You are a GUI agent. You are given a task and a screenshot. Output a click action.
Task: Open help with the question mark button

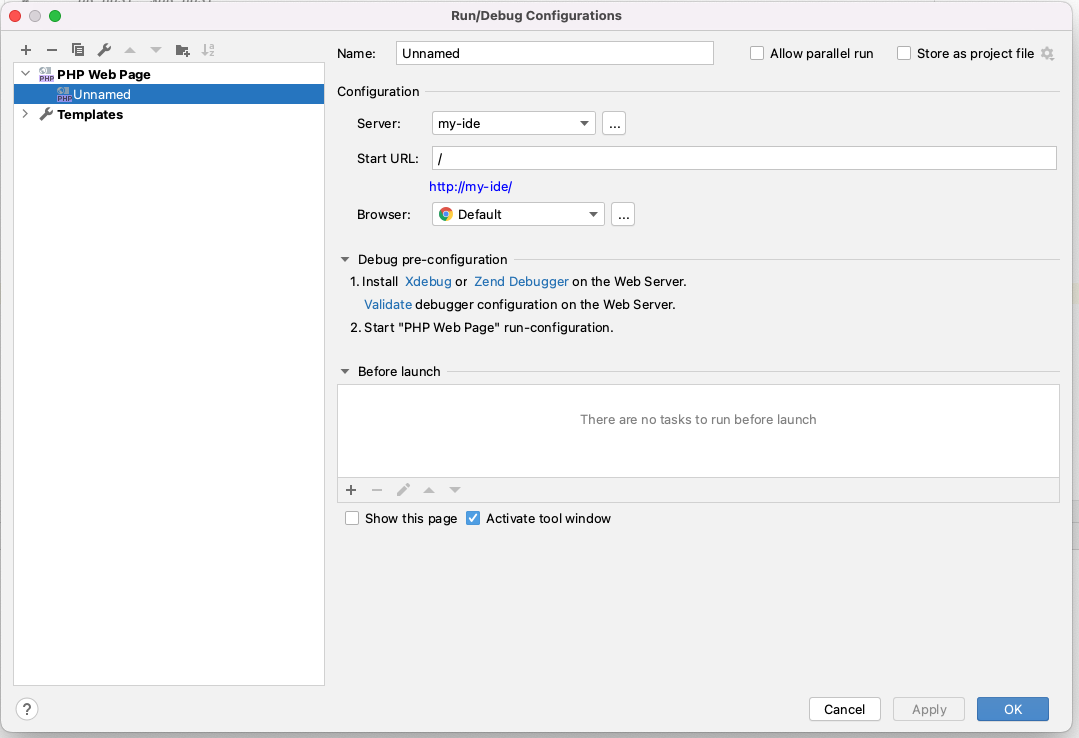click(27, 709)
